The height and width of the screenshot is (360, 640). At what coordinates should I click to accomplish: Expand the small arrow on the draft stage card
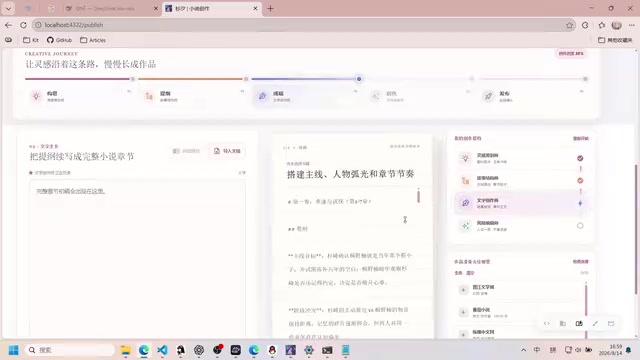(x=356, y=91)
